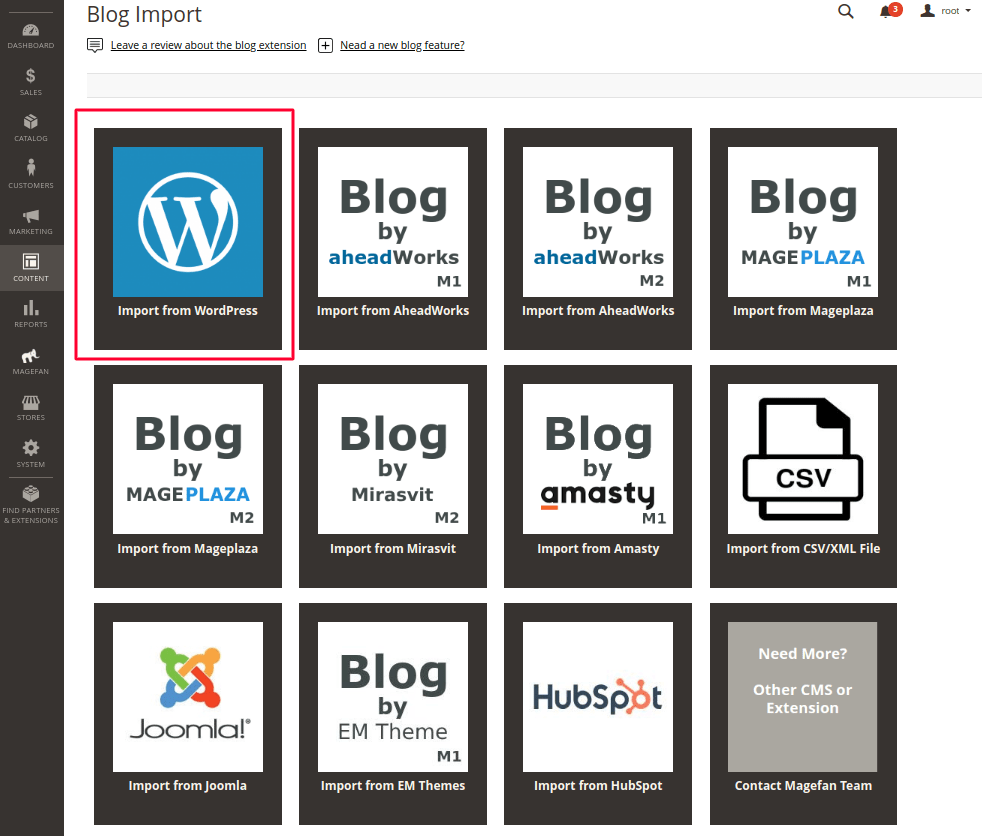Click Contact Magefan Team card
The image size is (1000, 836).
803,713
